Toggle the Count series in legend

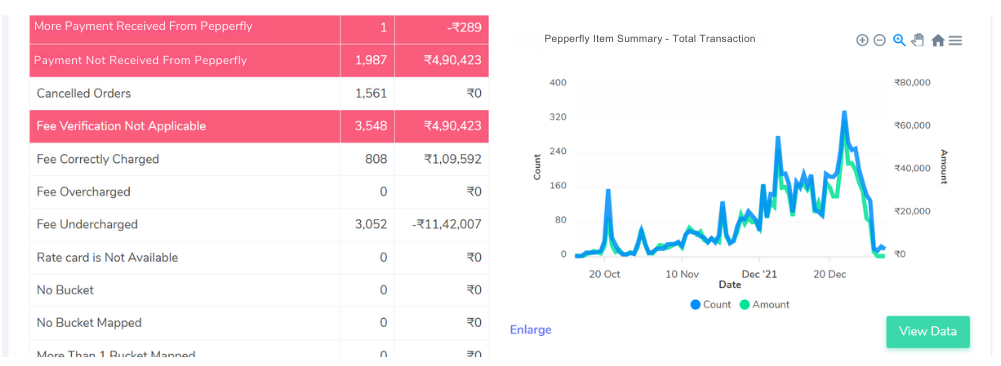pyautogui.click(x=710, y=305)
